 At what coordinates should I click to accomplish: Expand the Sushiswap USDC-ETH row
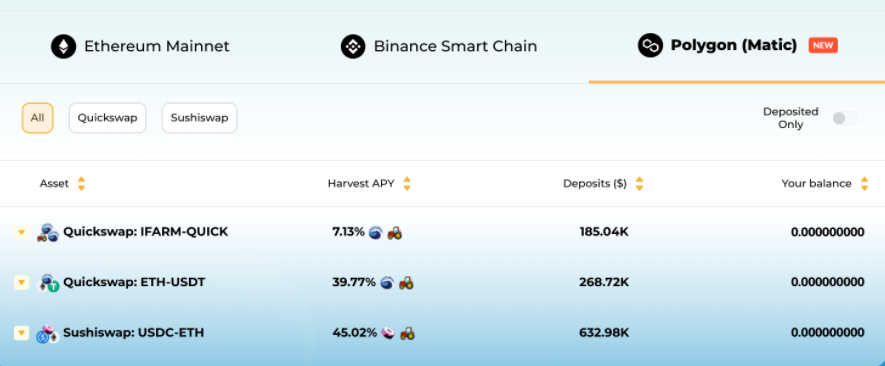coord(21,333)
